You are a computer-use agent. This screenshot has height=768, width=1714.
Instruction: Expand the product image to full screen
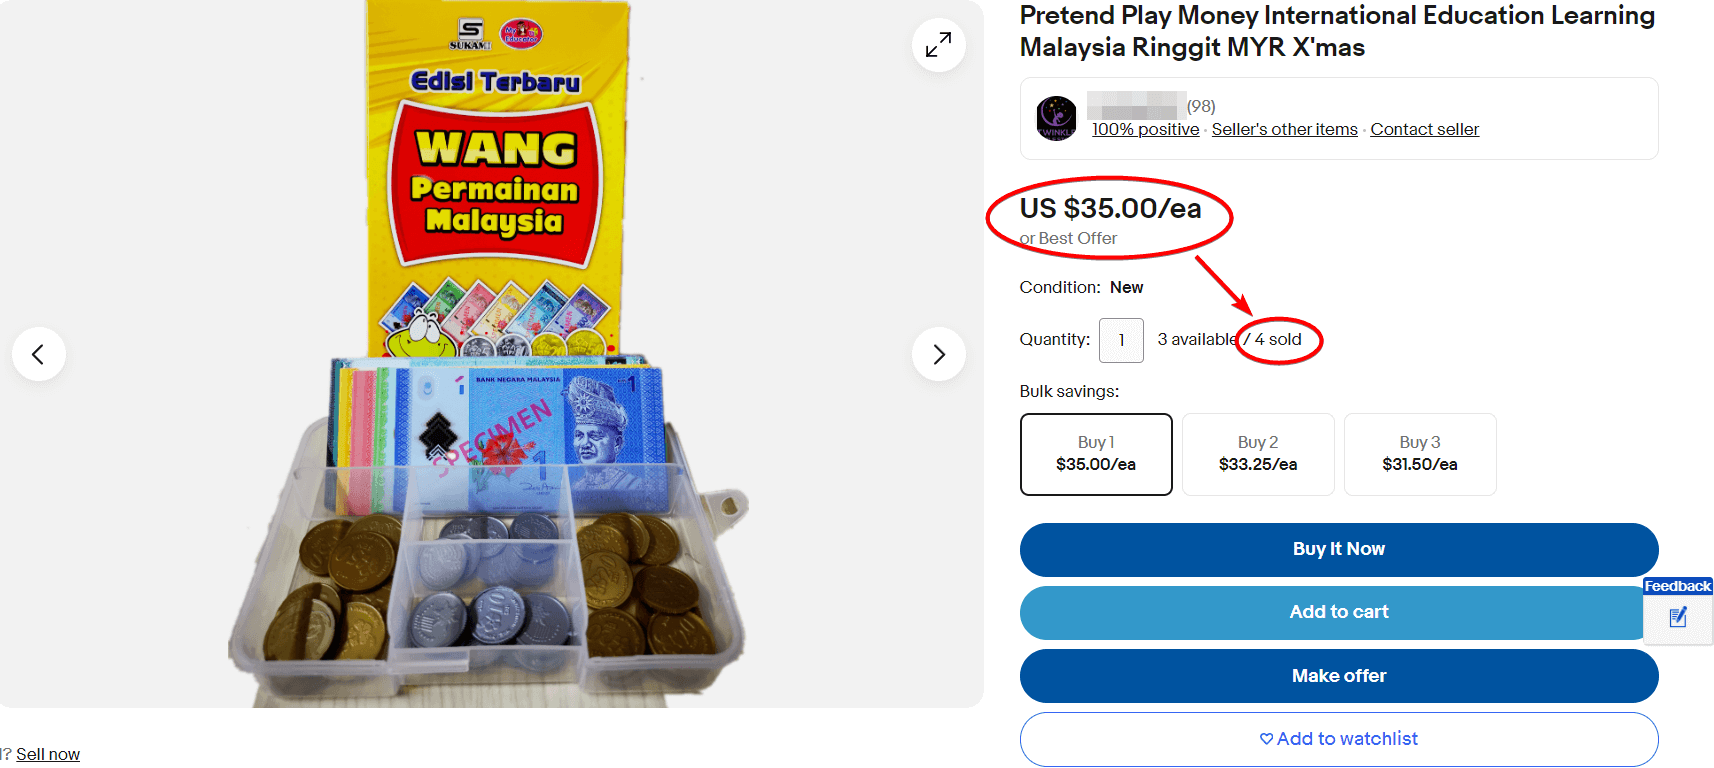[938, 45]
